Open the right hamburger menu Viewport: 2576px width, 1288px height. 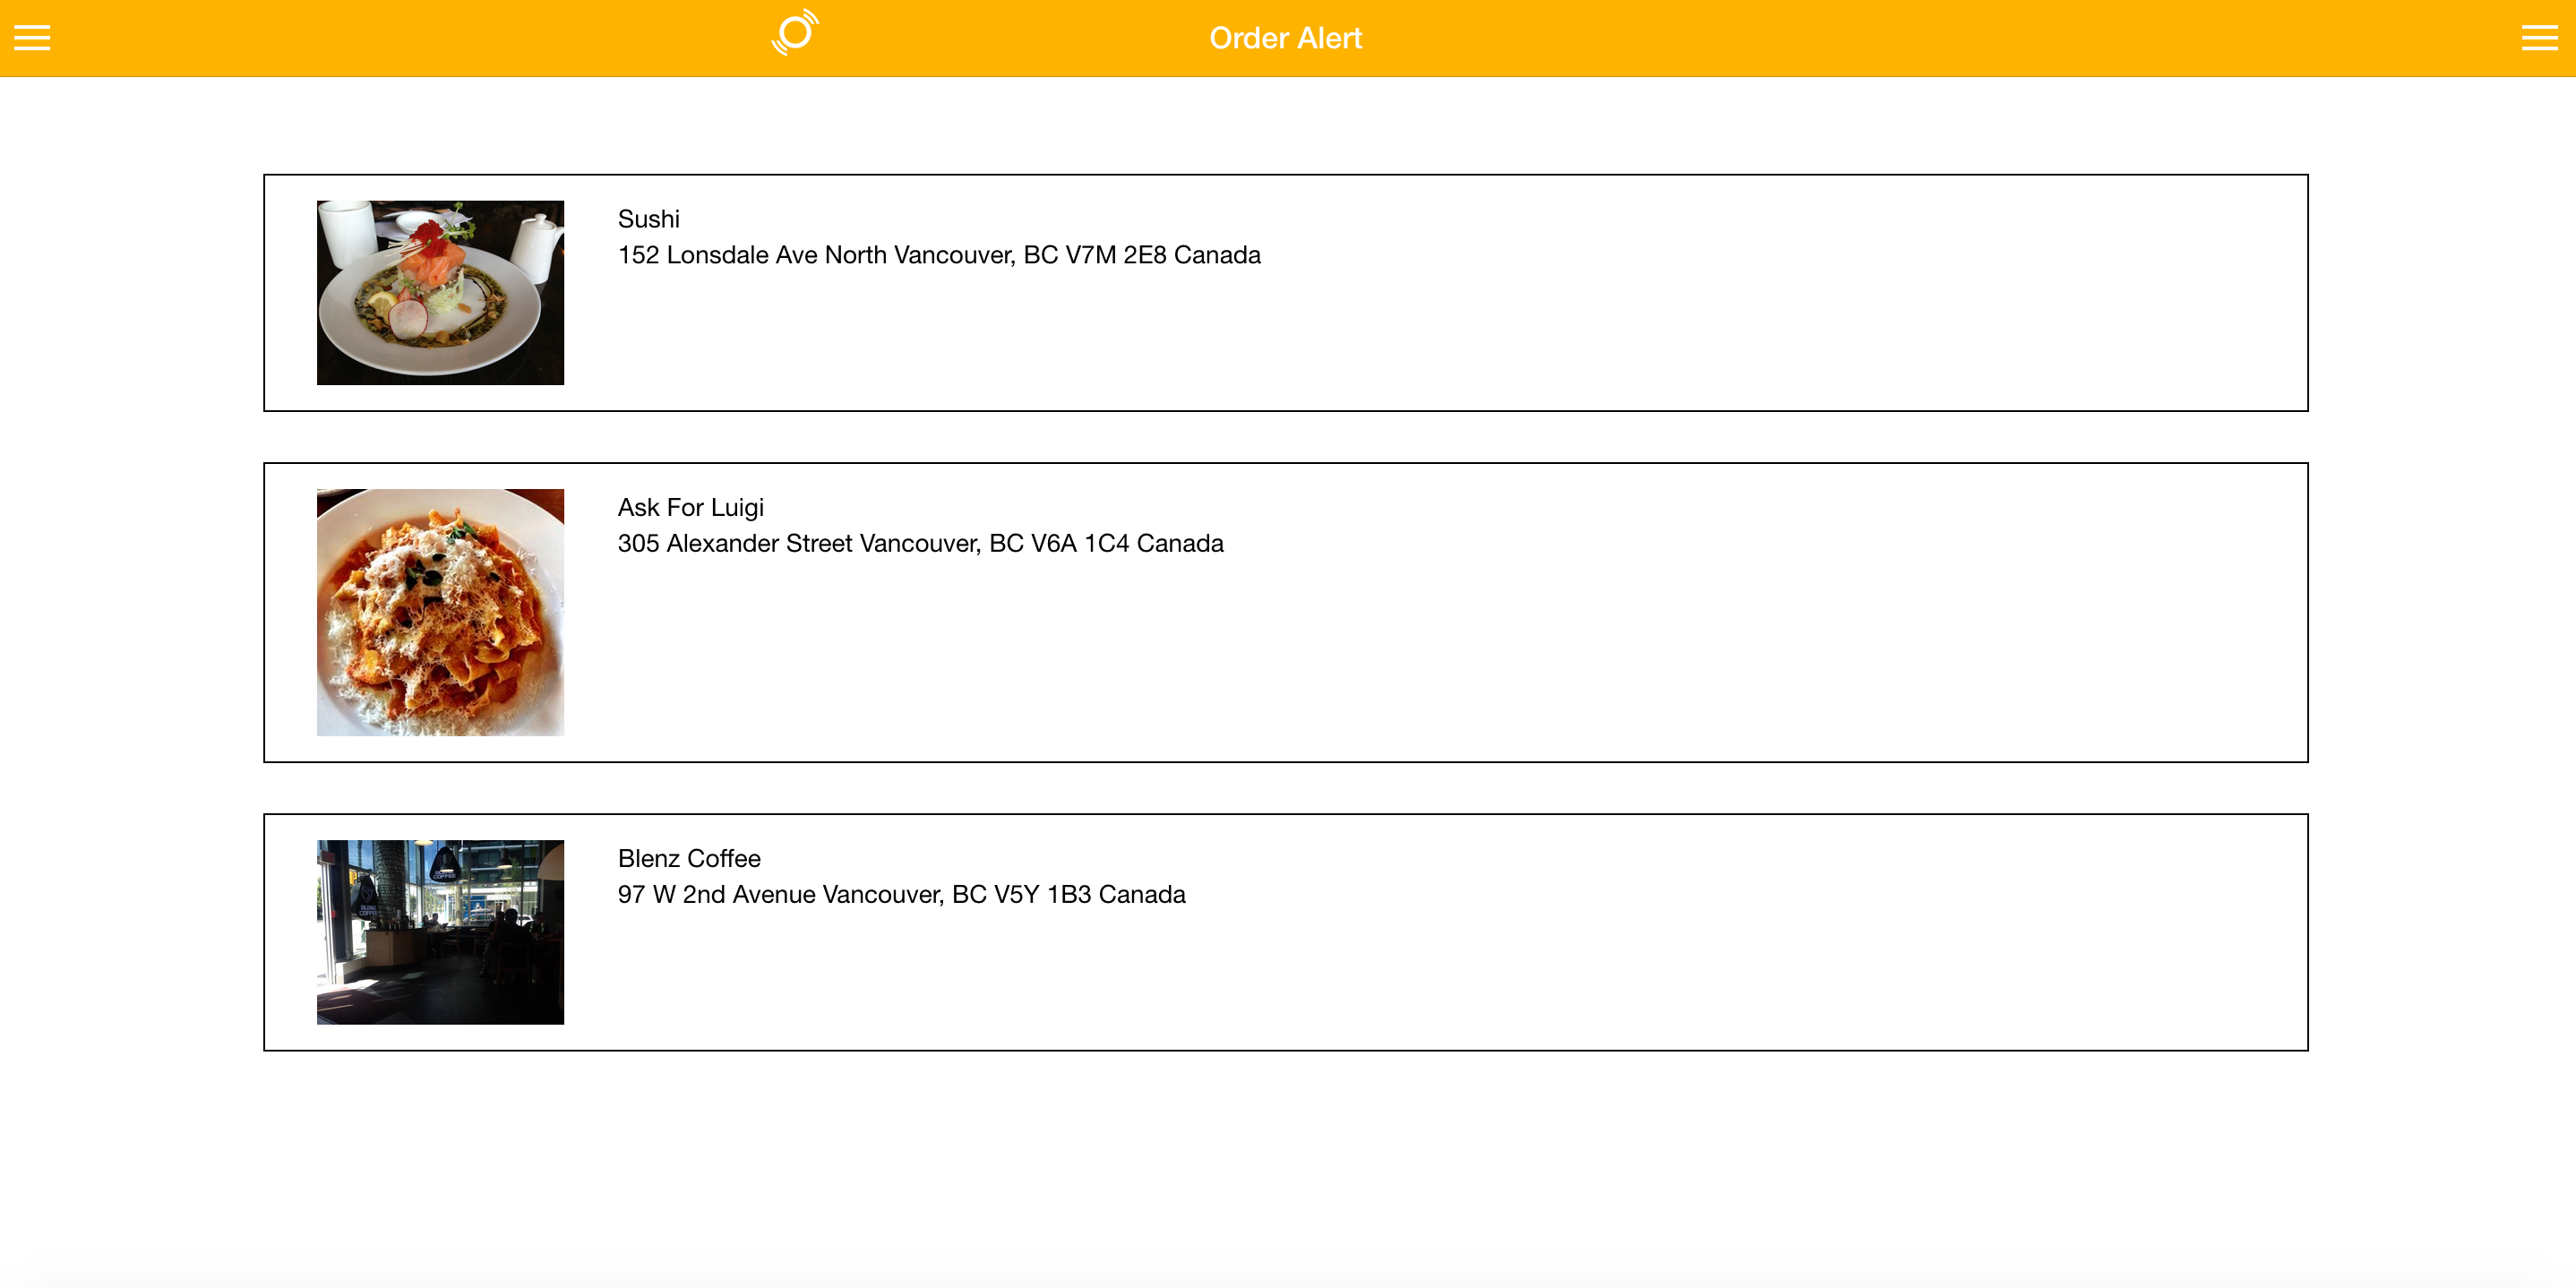pyautogui.click(x=2539, y=38)
